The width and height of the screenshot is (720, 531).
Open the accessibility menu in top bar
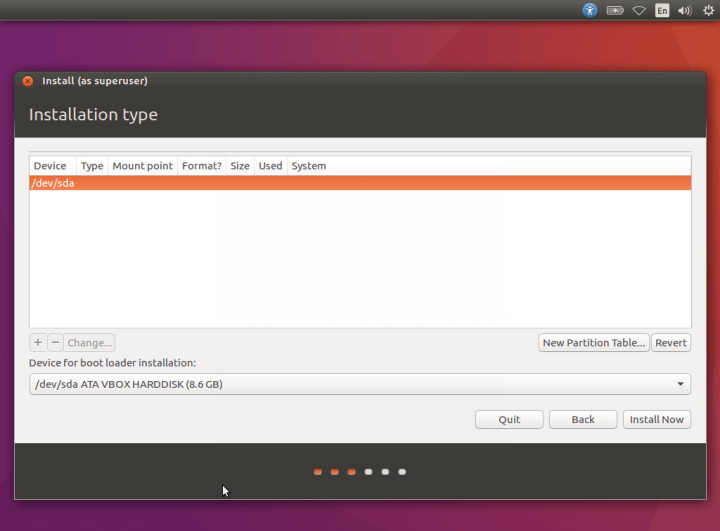(590, 10)
